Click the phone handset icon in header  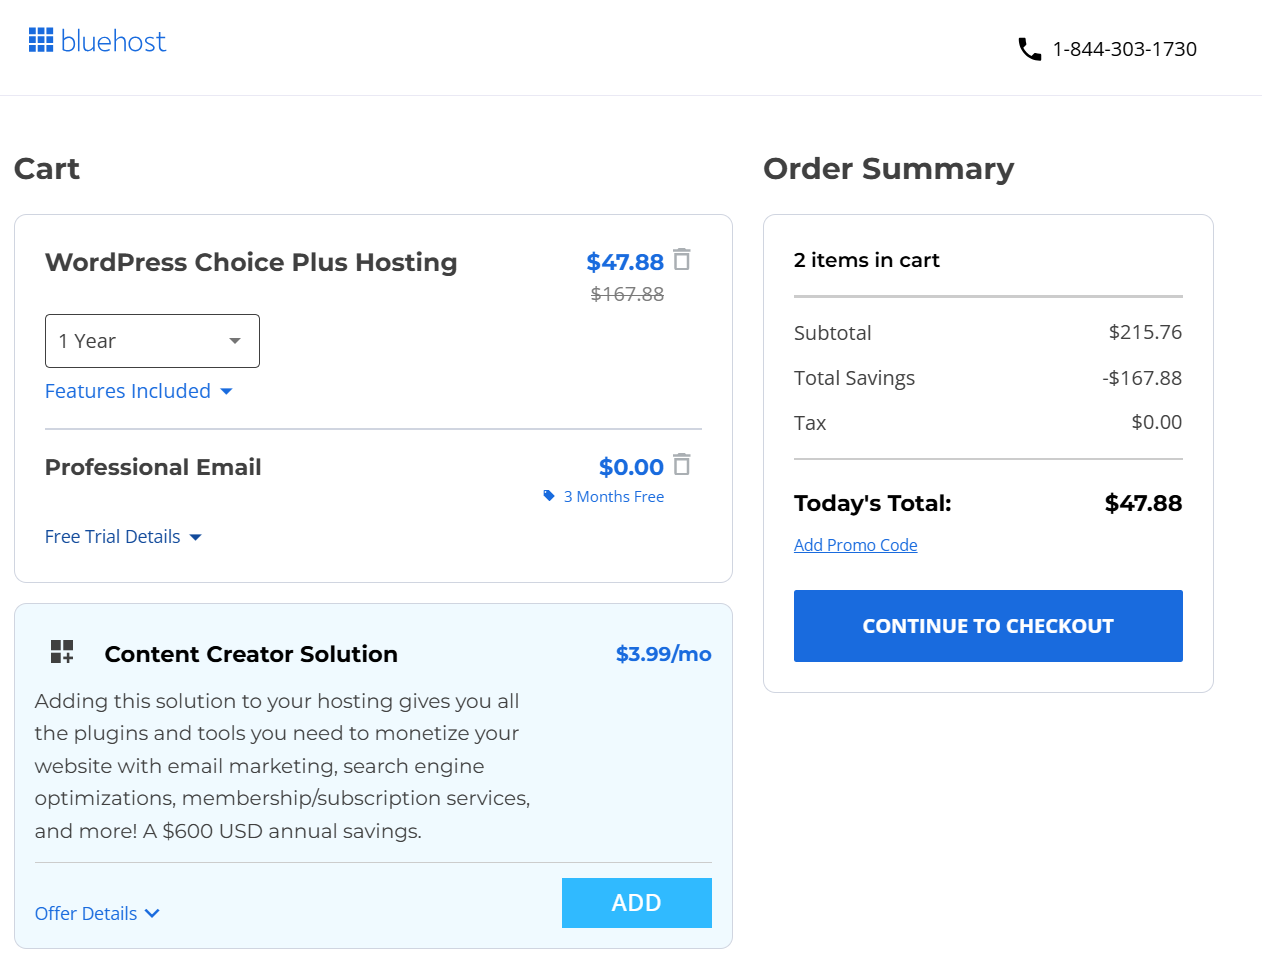click(1030, 48)
